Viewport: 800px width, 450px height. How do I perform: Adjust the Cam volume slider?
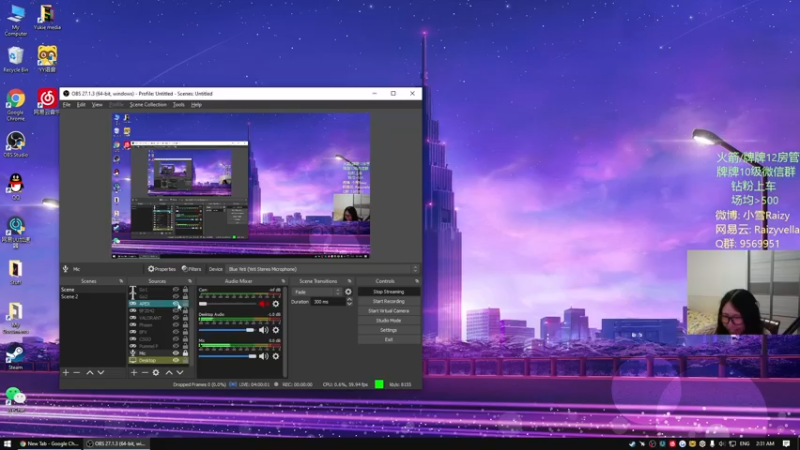227,304
